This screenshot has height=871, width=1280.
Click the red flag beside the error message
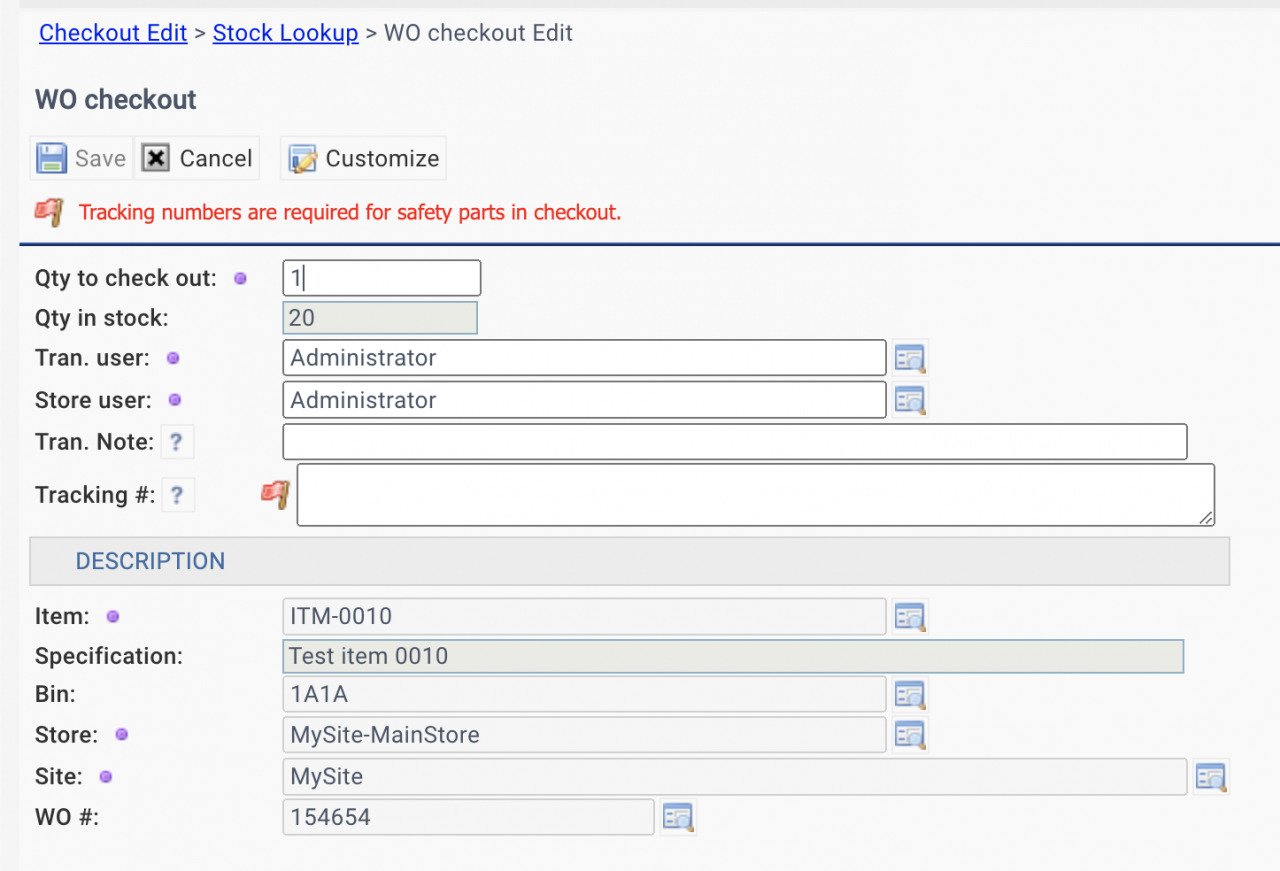pyautogui.click(x=49, y=212)
